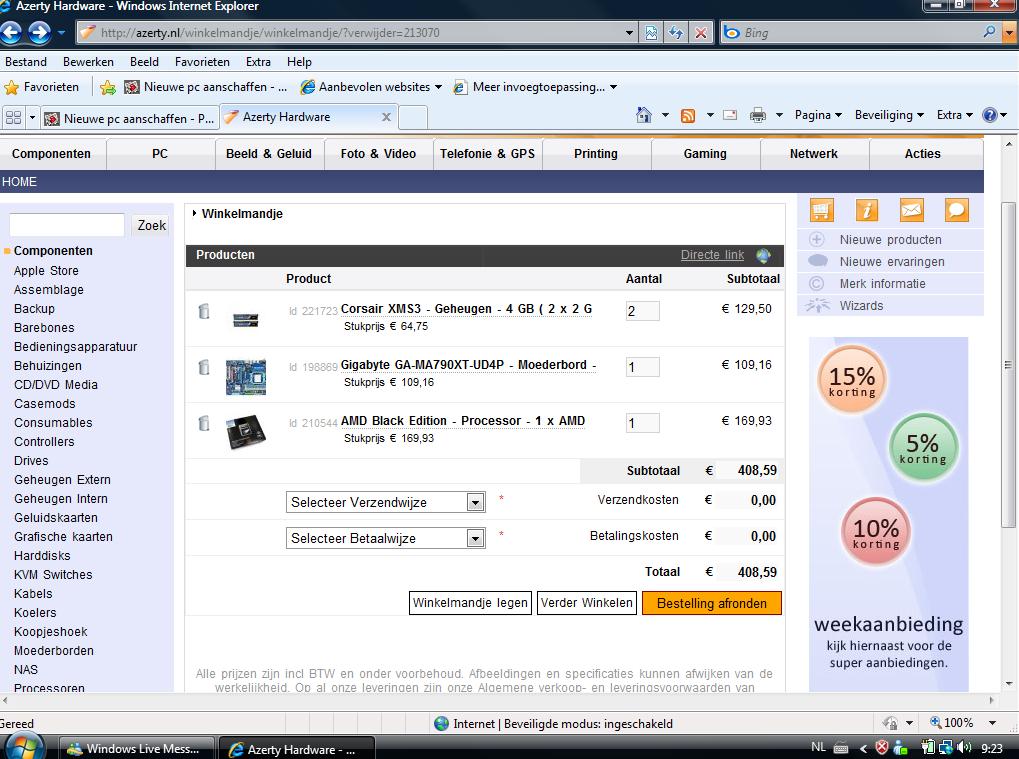Image resolution: width=1019 pixels, height=759 pixels.
Task: Click the Gigabyte motherboard thumbnail image
Action: [246, 377]
